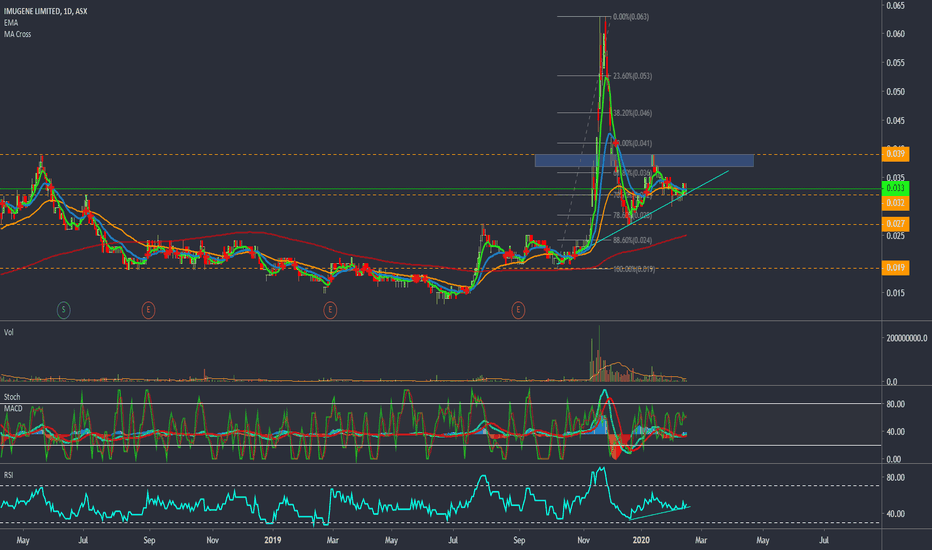Click the 0.060 tick on price axis
The image size is (932, 550).
pos(895,34)
